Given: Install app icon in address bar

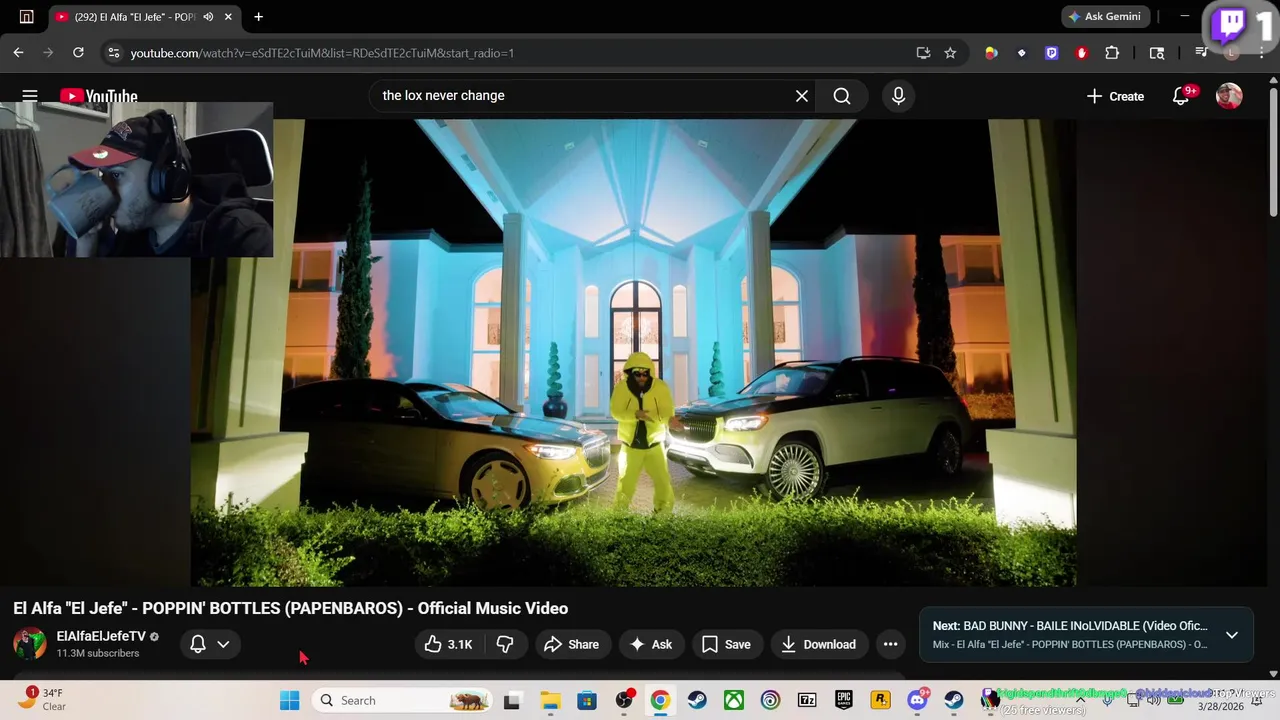Looking at the screenshot, I should (923, 53).
